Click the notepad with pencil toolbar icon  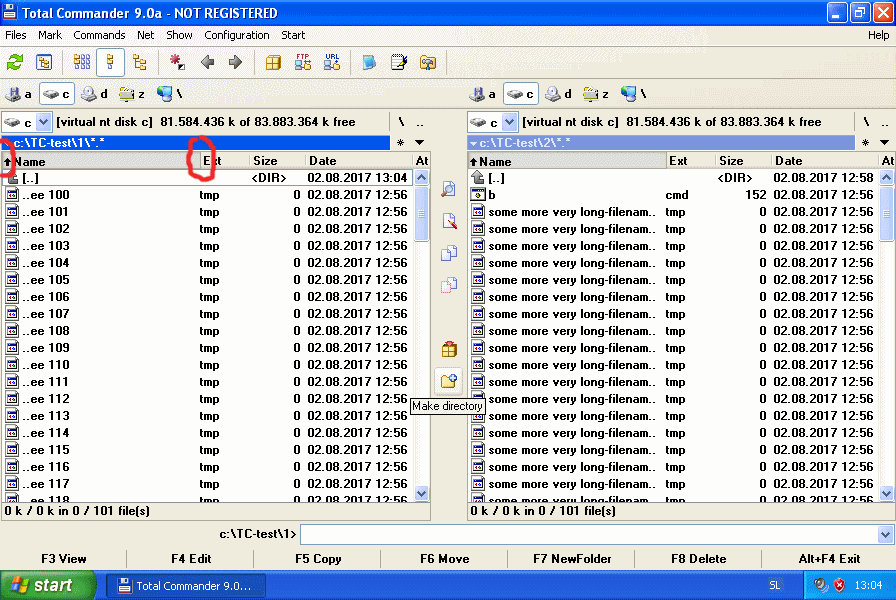pyautogui.click(x=398, y=62)
